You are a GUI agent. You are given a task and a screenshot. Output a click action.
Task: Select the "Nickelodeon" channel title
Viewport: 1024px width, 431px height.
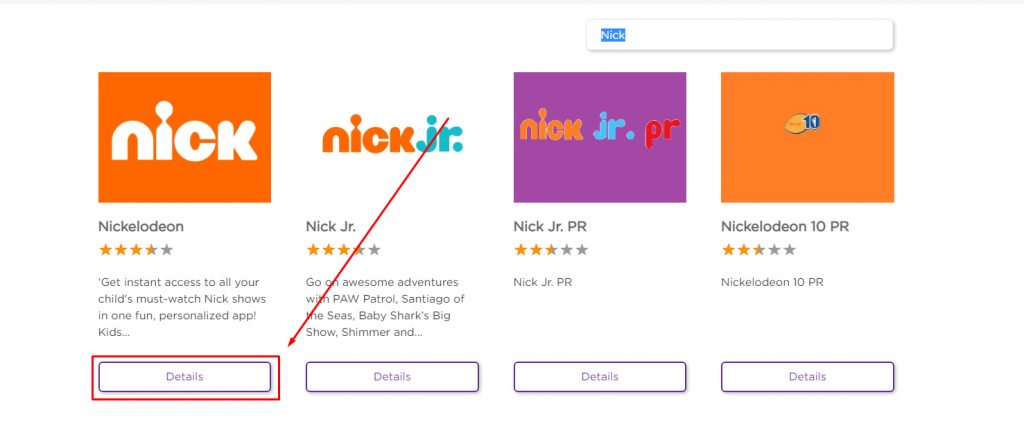coord(141,227)
